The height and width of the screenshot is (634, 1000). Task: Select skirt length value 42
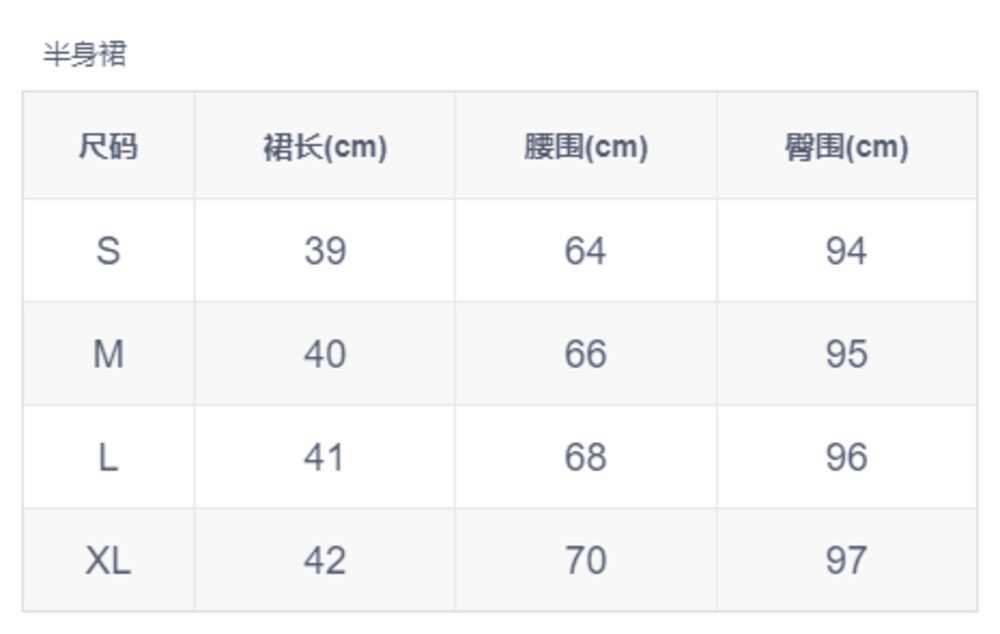pyautogui.click(x=325, y=560)
